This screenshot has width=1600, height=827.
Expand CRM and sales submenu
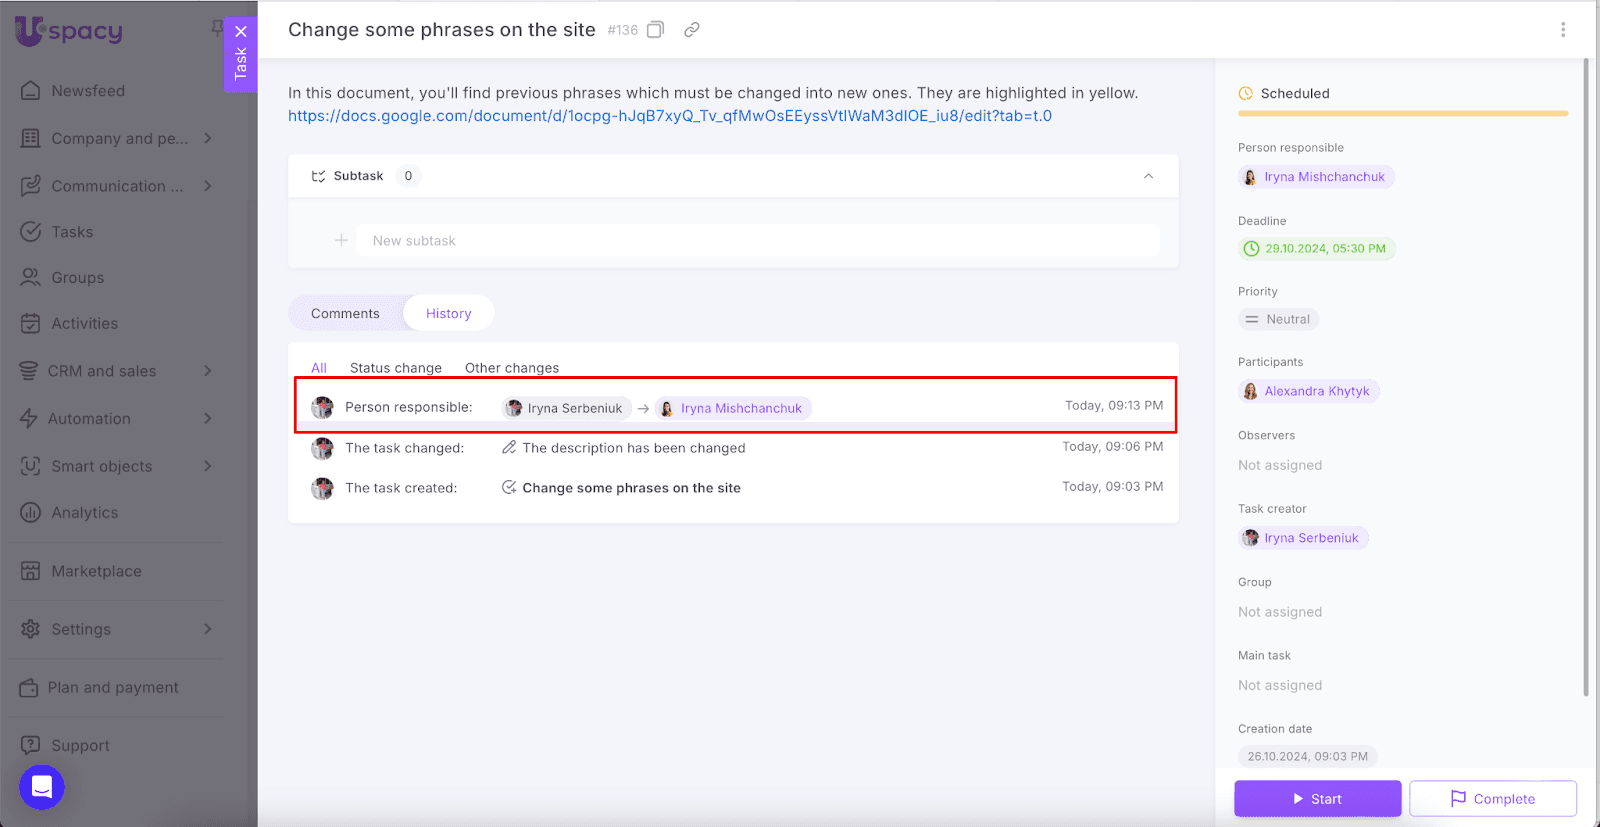(x=208, y=371)
